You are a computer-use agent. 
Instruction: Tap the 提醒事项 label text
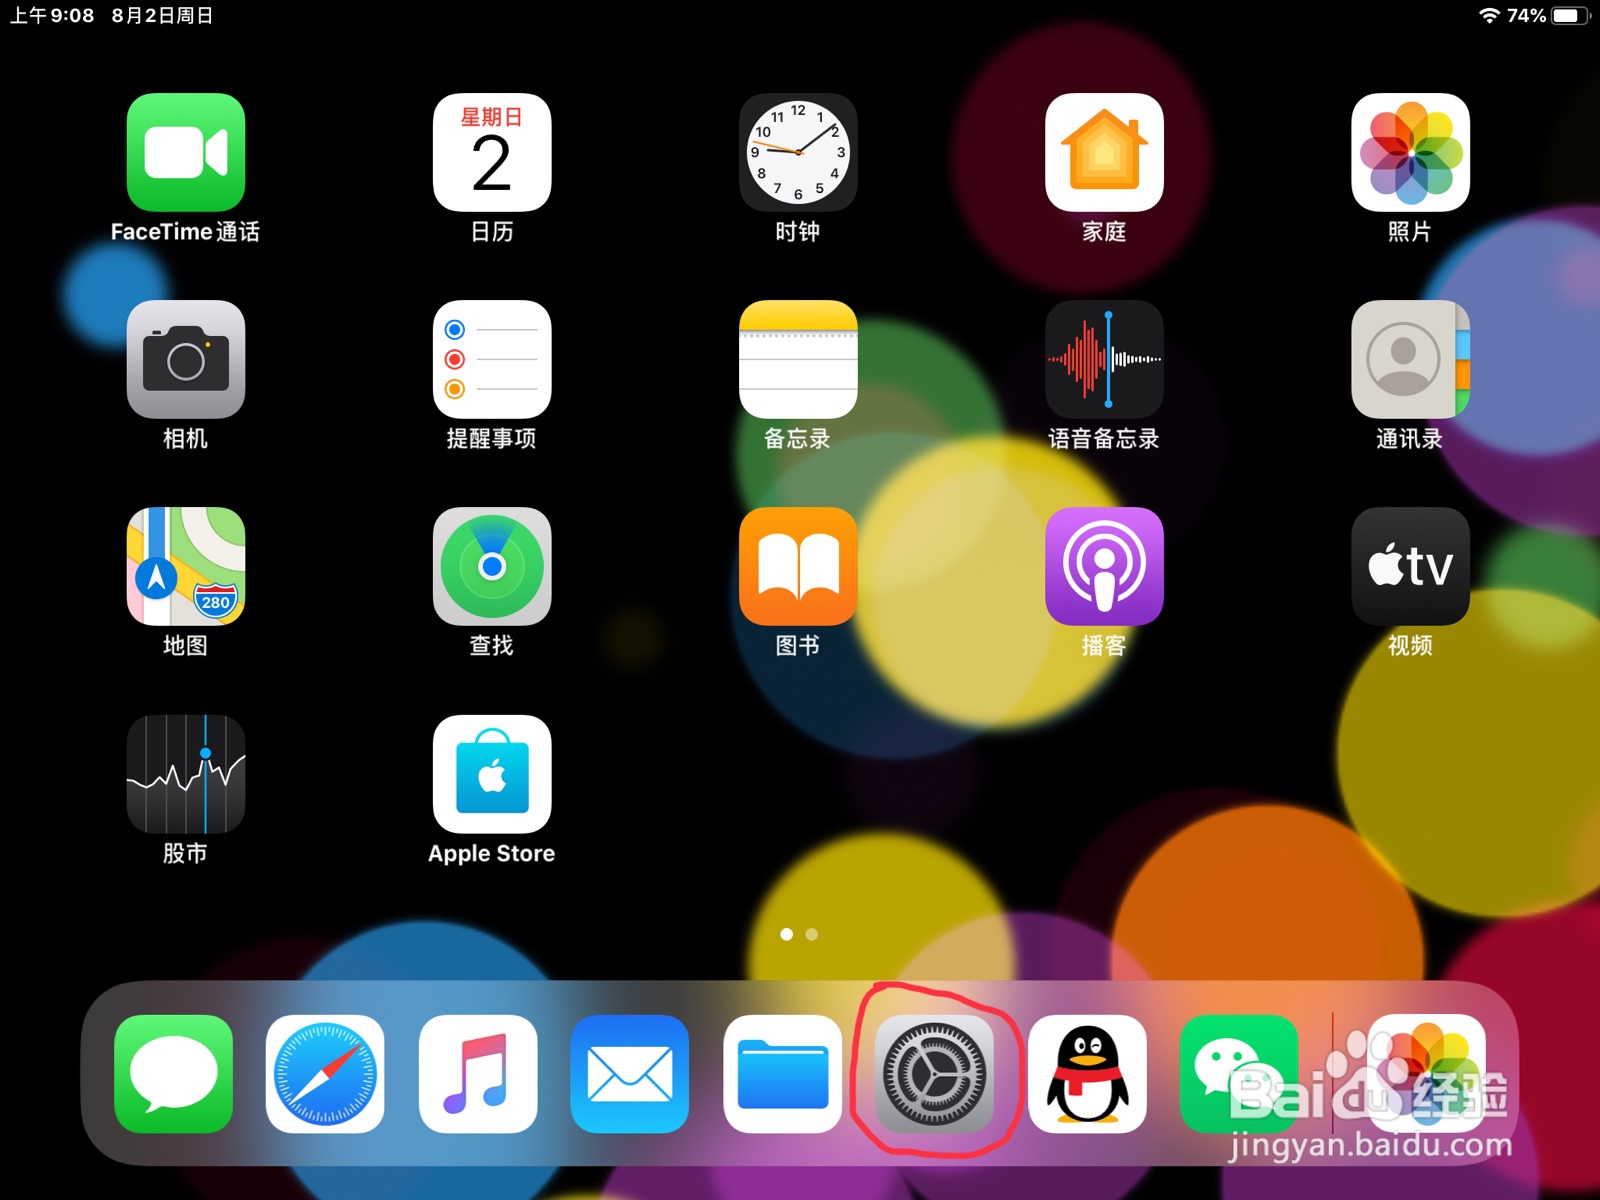click(492, 438)
